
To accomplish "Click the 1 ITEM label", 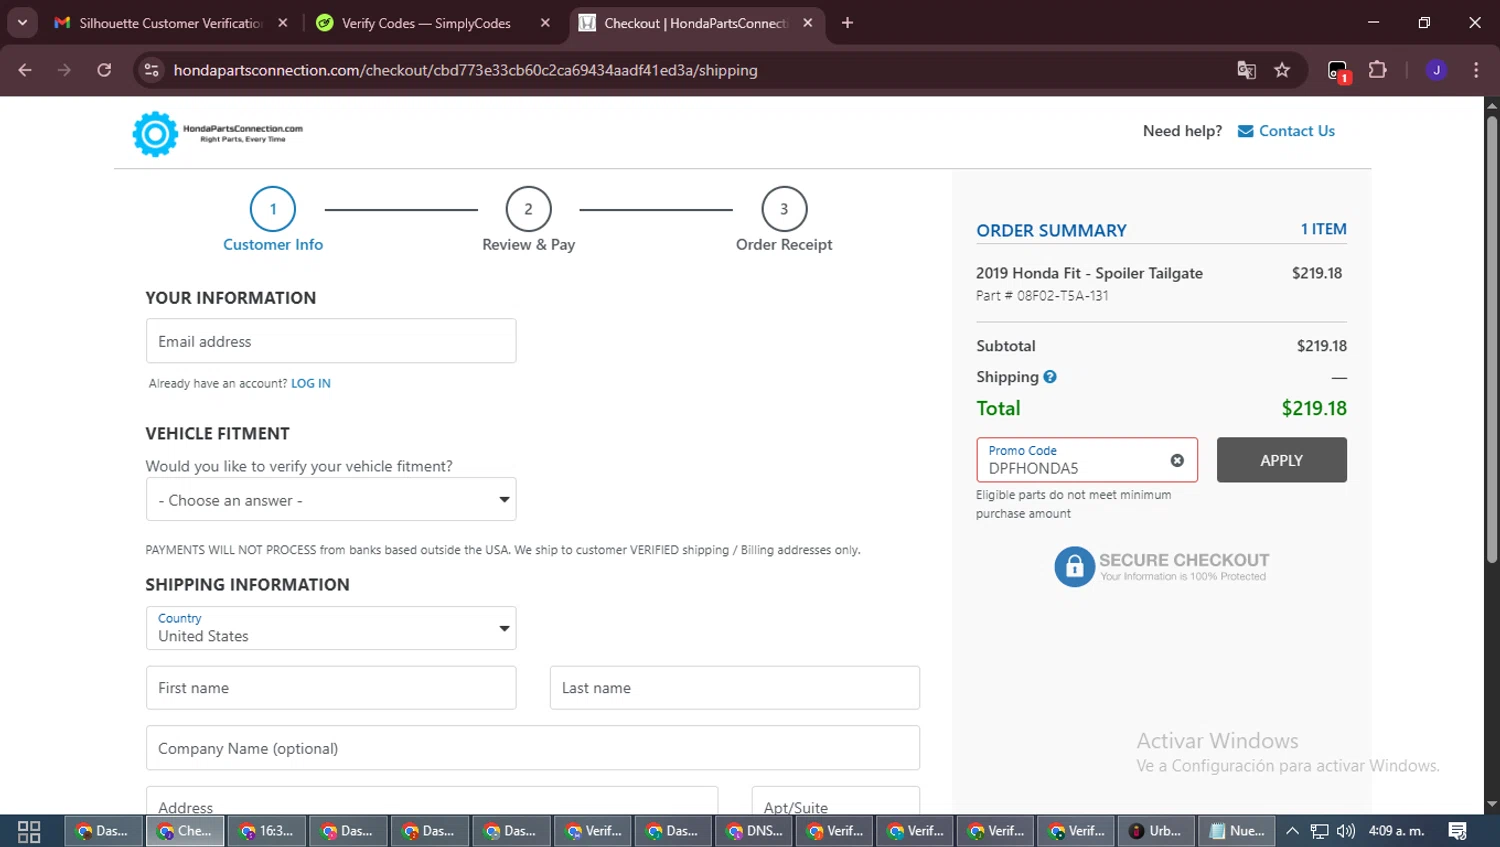I will click(1324, 229).
